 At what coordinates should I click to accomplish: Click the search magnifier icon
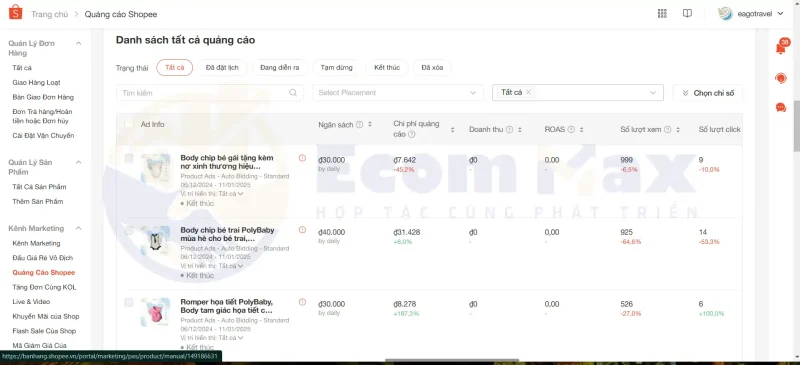293,93
